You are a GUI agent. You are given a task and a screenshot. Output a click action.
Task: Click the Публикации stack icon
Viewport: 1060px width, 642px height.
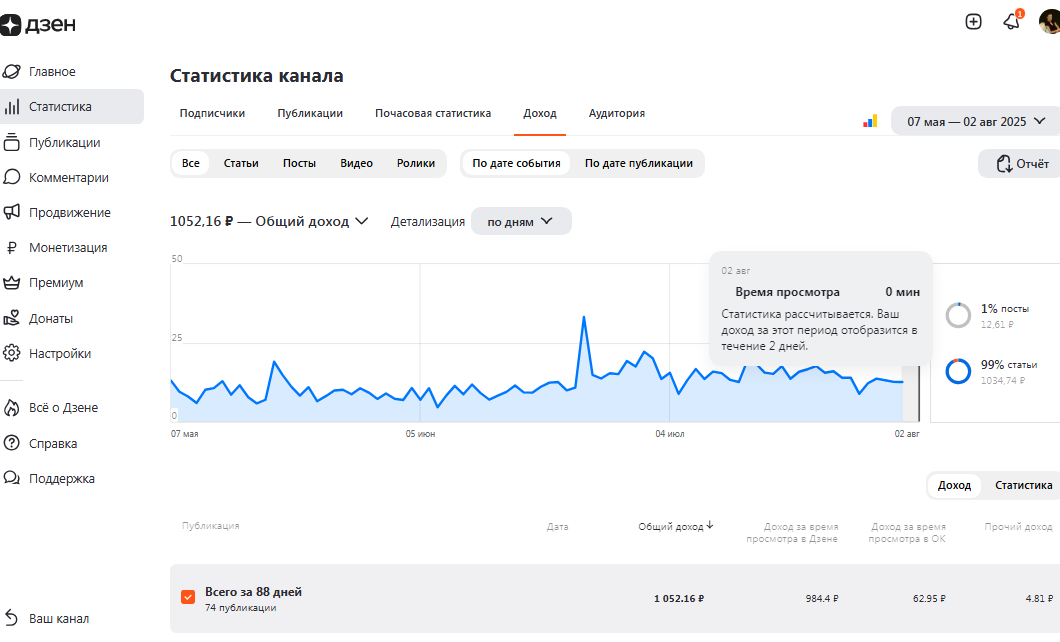[11, 142]
